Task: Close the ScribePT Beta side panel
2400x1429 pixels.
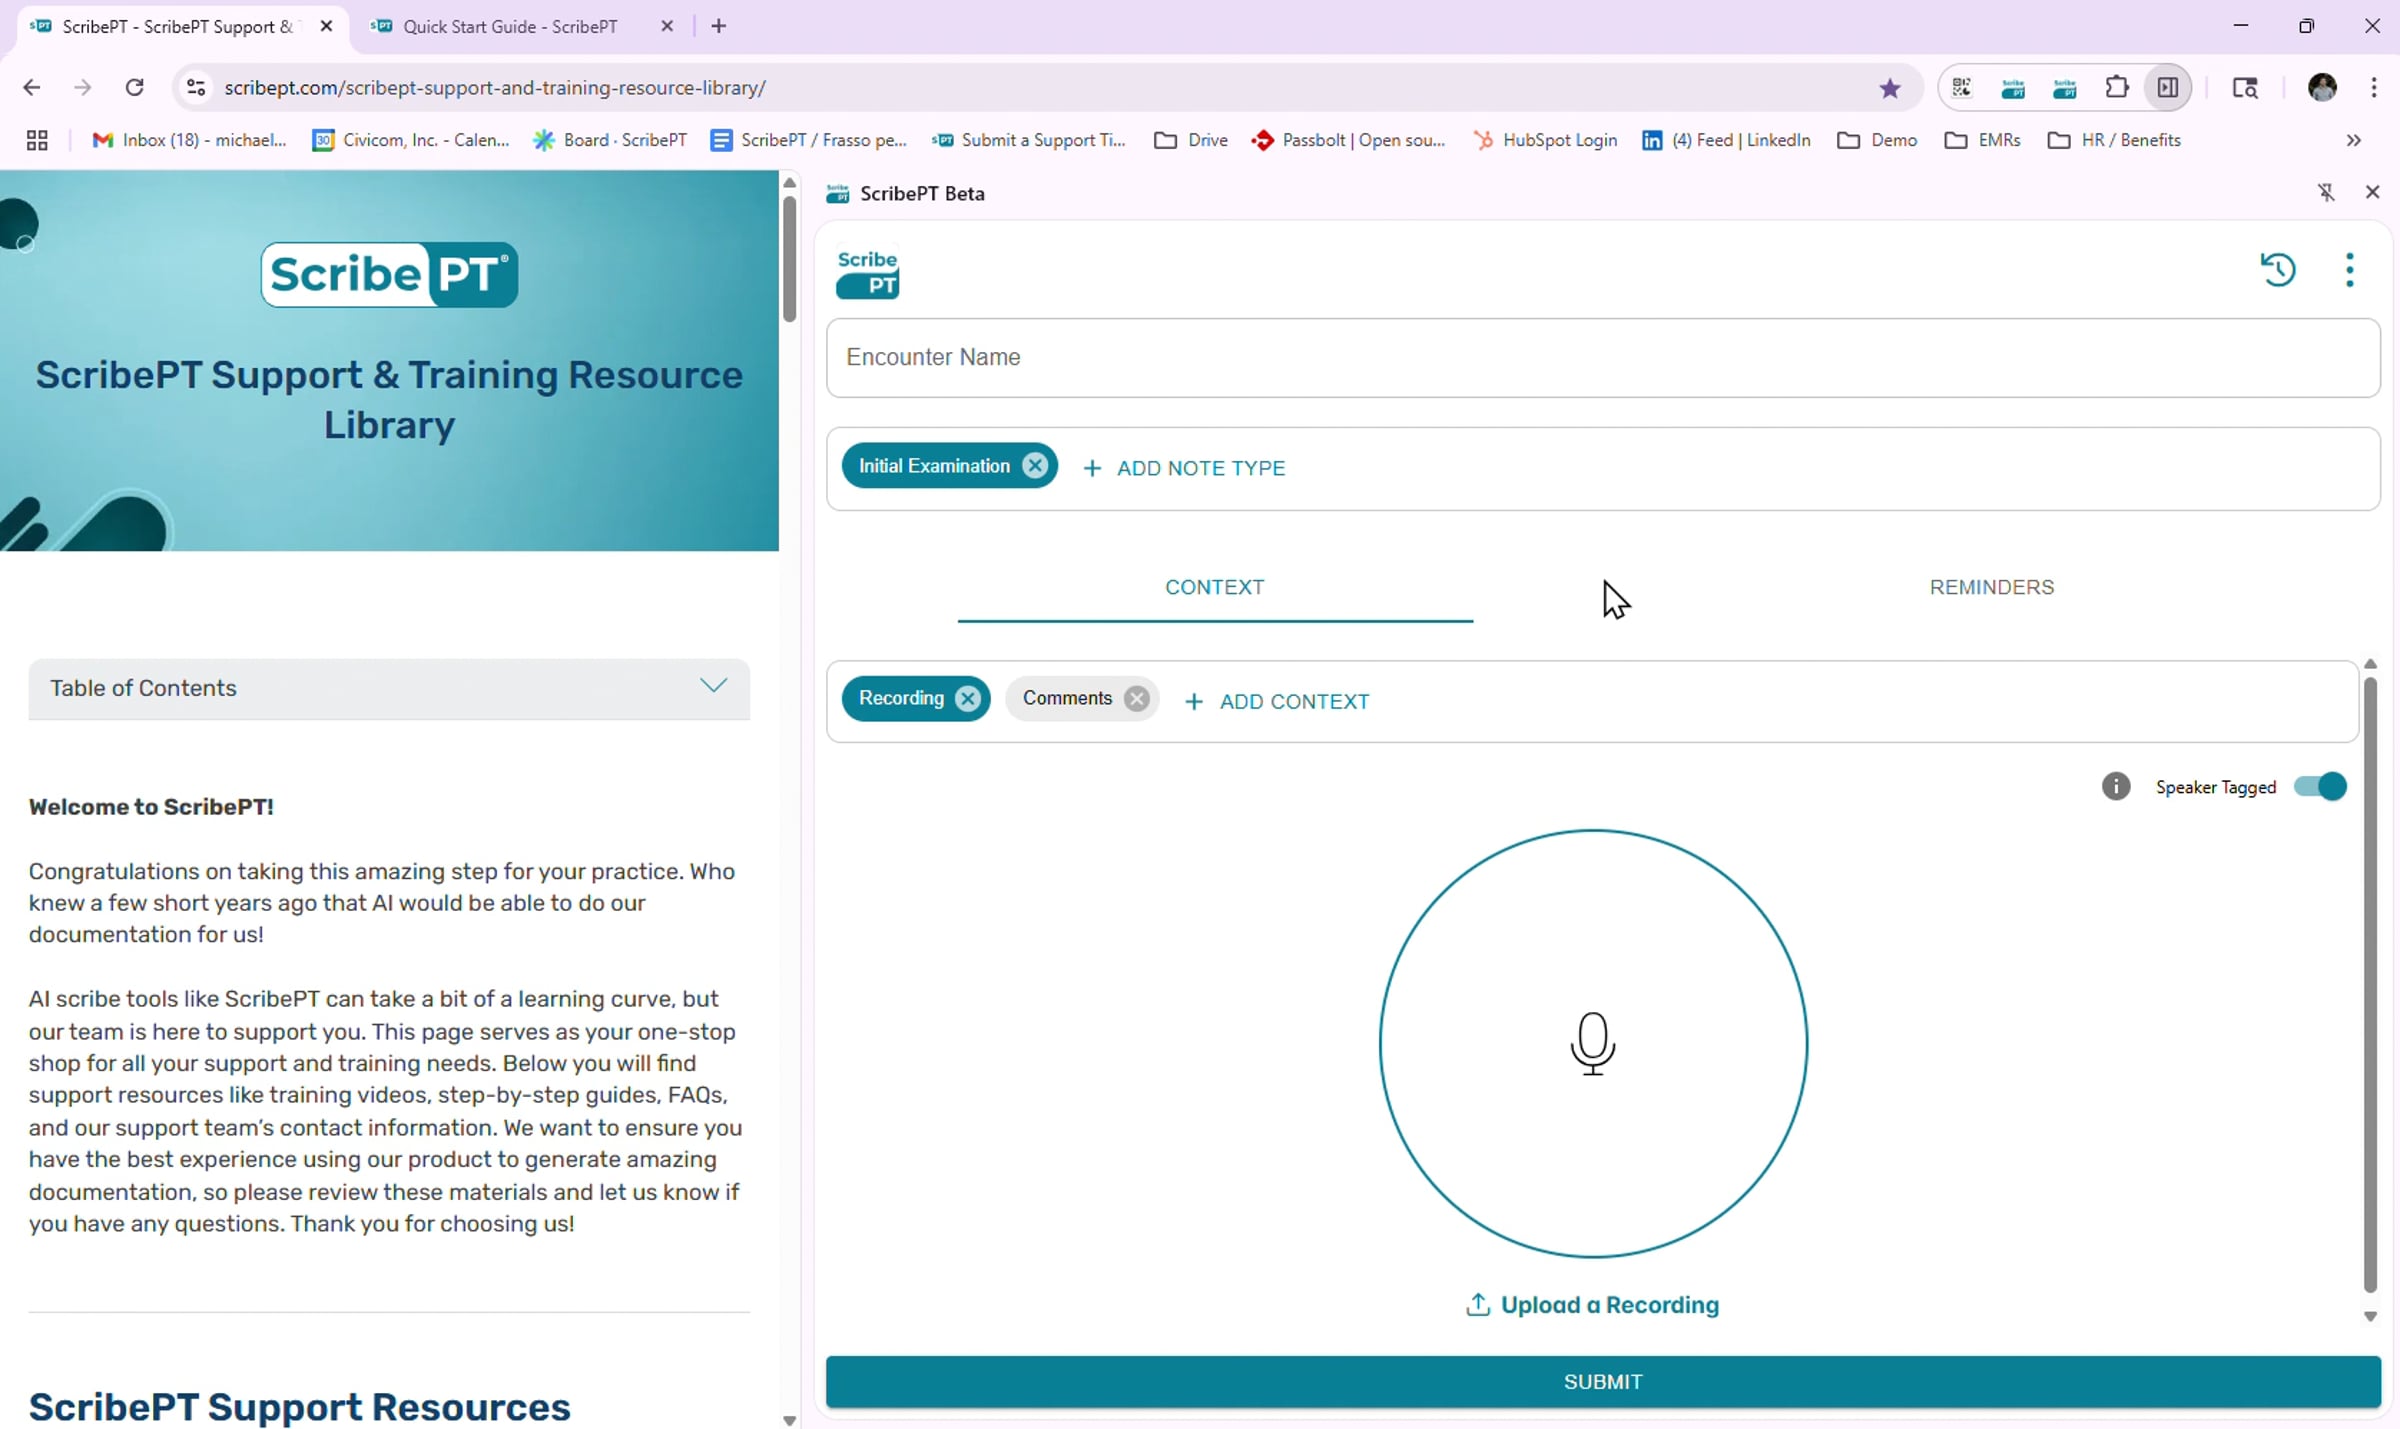Action: pos(2372,192)
